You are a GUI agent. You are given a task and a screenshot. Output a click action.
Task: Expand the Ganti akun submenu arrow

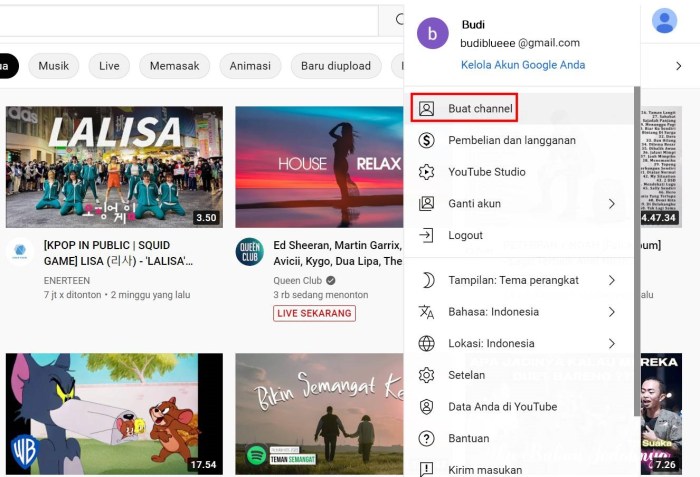612,204
